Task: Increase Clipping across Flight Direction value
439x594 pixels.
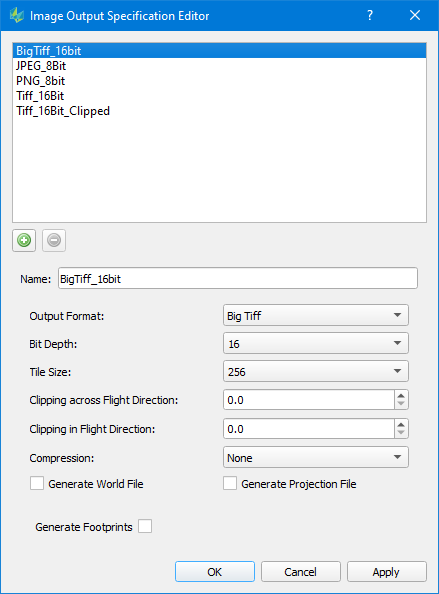Action: click(x=401, y=395)
